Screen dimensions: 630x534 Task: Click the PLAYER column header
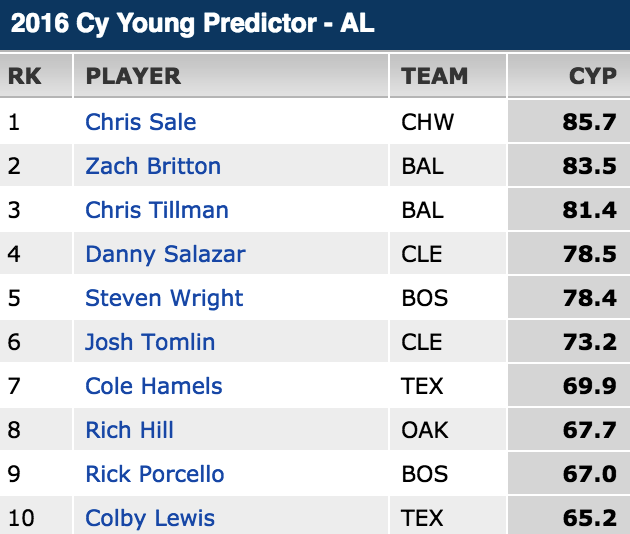point(133,76)
